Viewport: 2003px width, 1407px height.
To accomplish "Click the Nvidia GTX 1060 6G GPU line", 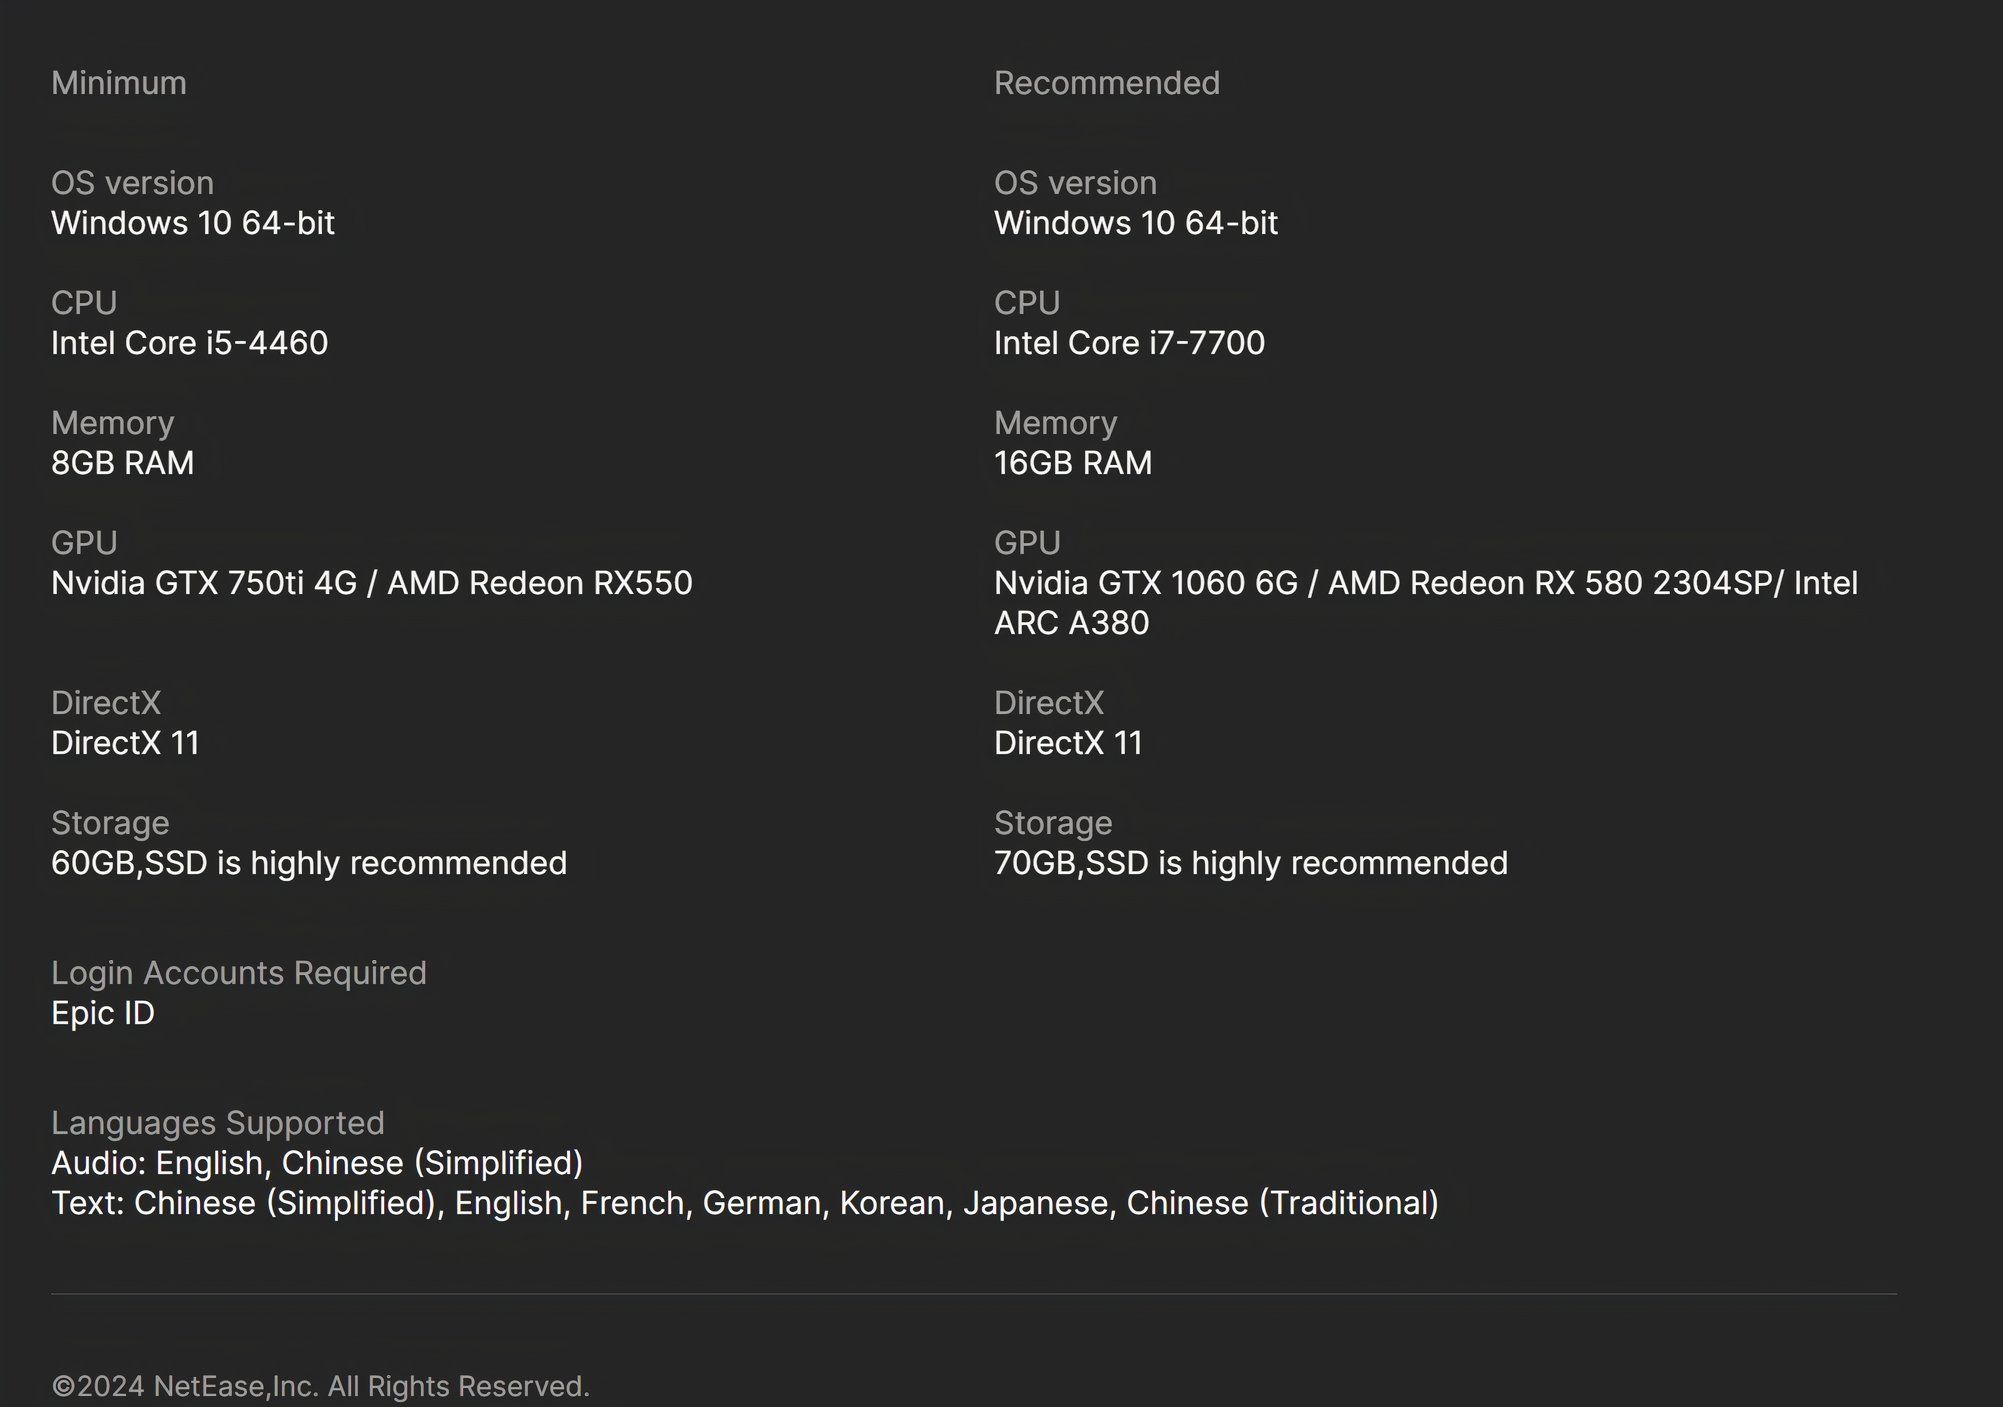I will pyautogui.click(x=1425, y=583).
